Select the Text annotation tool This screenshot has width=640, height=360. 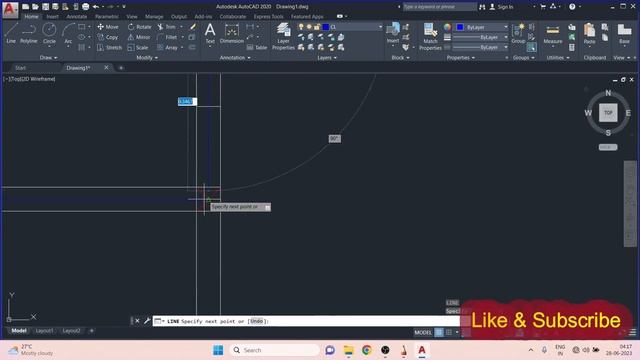[210, 33]
